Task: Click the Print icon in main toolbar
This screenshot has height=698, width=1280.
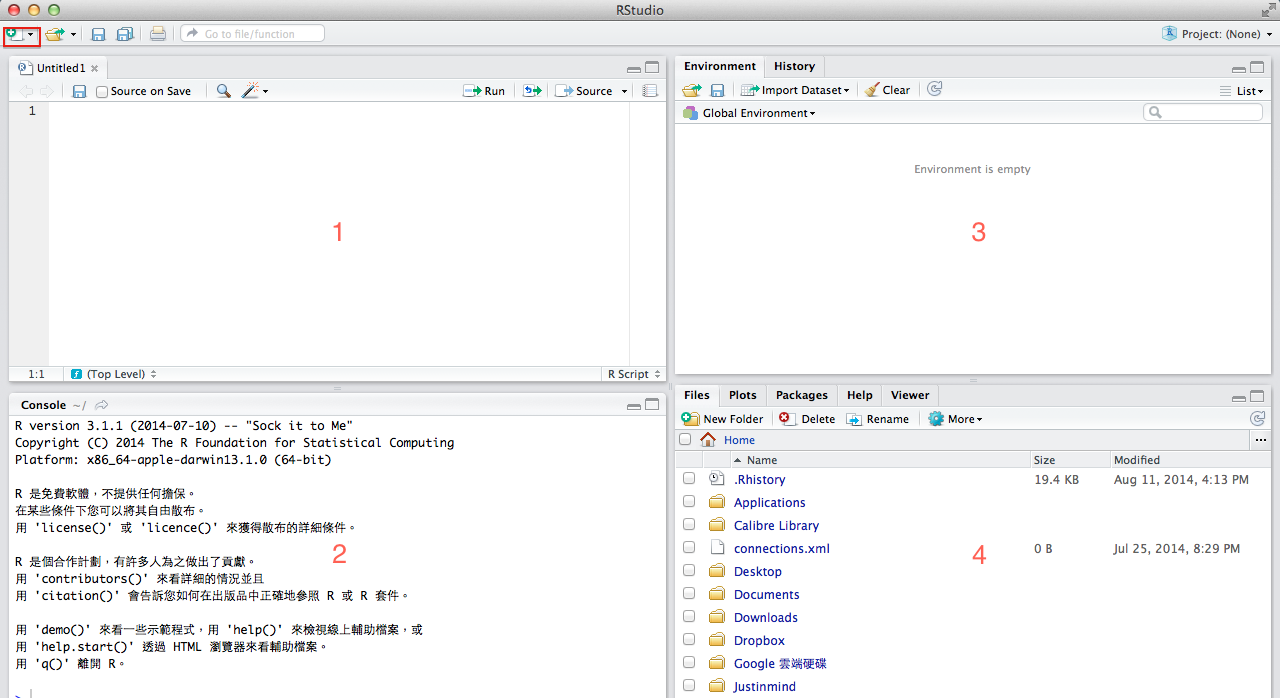Action: 158,34
